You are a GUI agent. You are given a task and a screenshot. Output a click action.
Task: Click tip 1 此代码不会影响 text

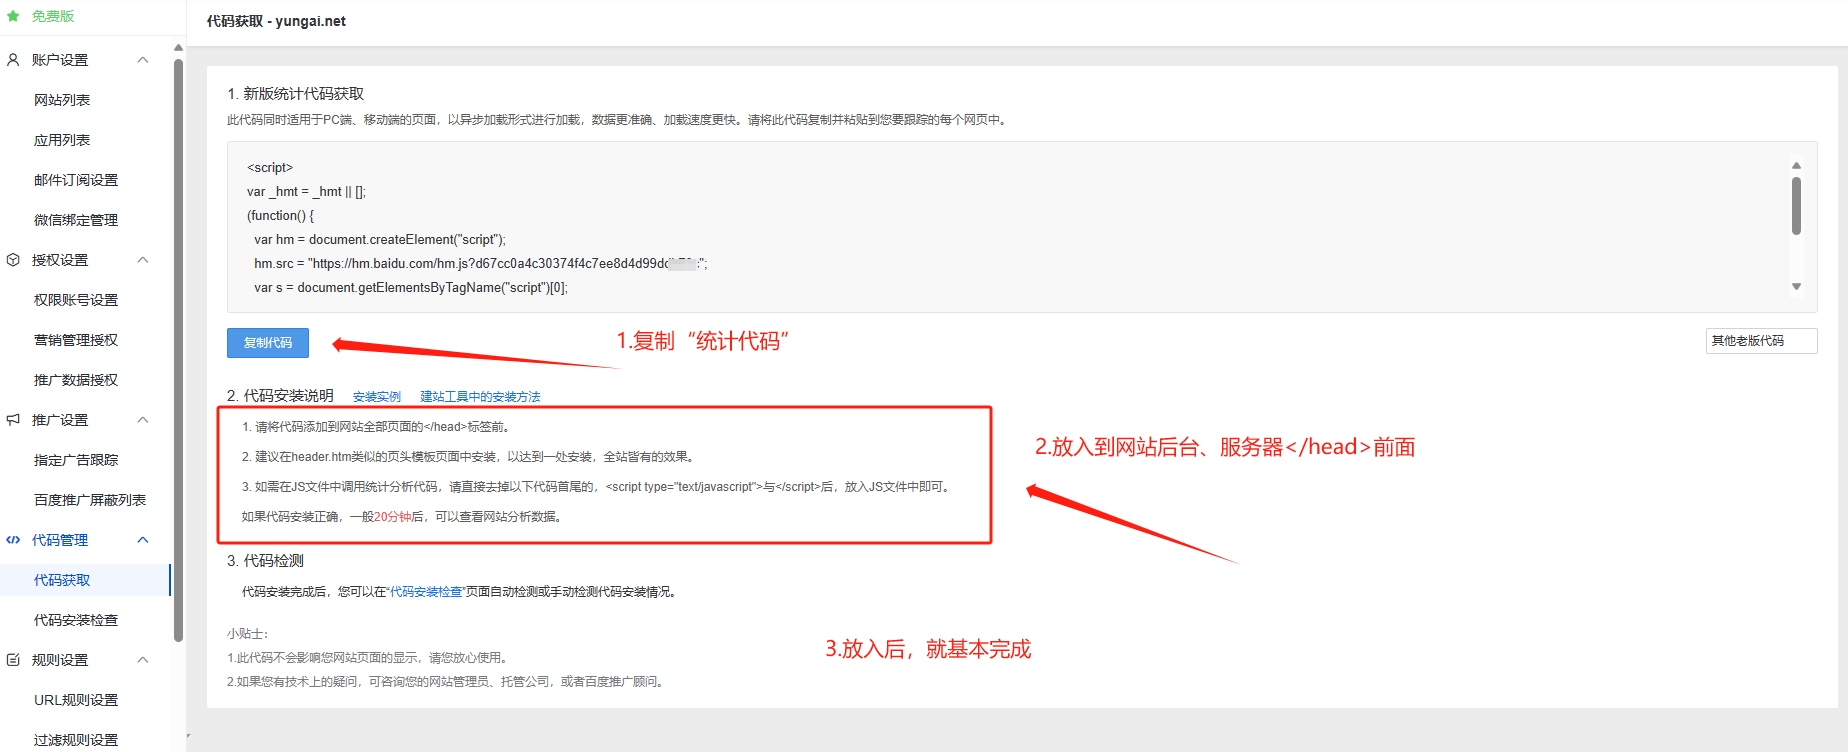click(x=369, y=658)
